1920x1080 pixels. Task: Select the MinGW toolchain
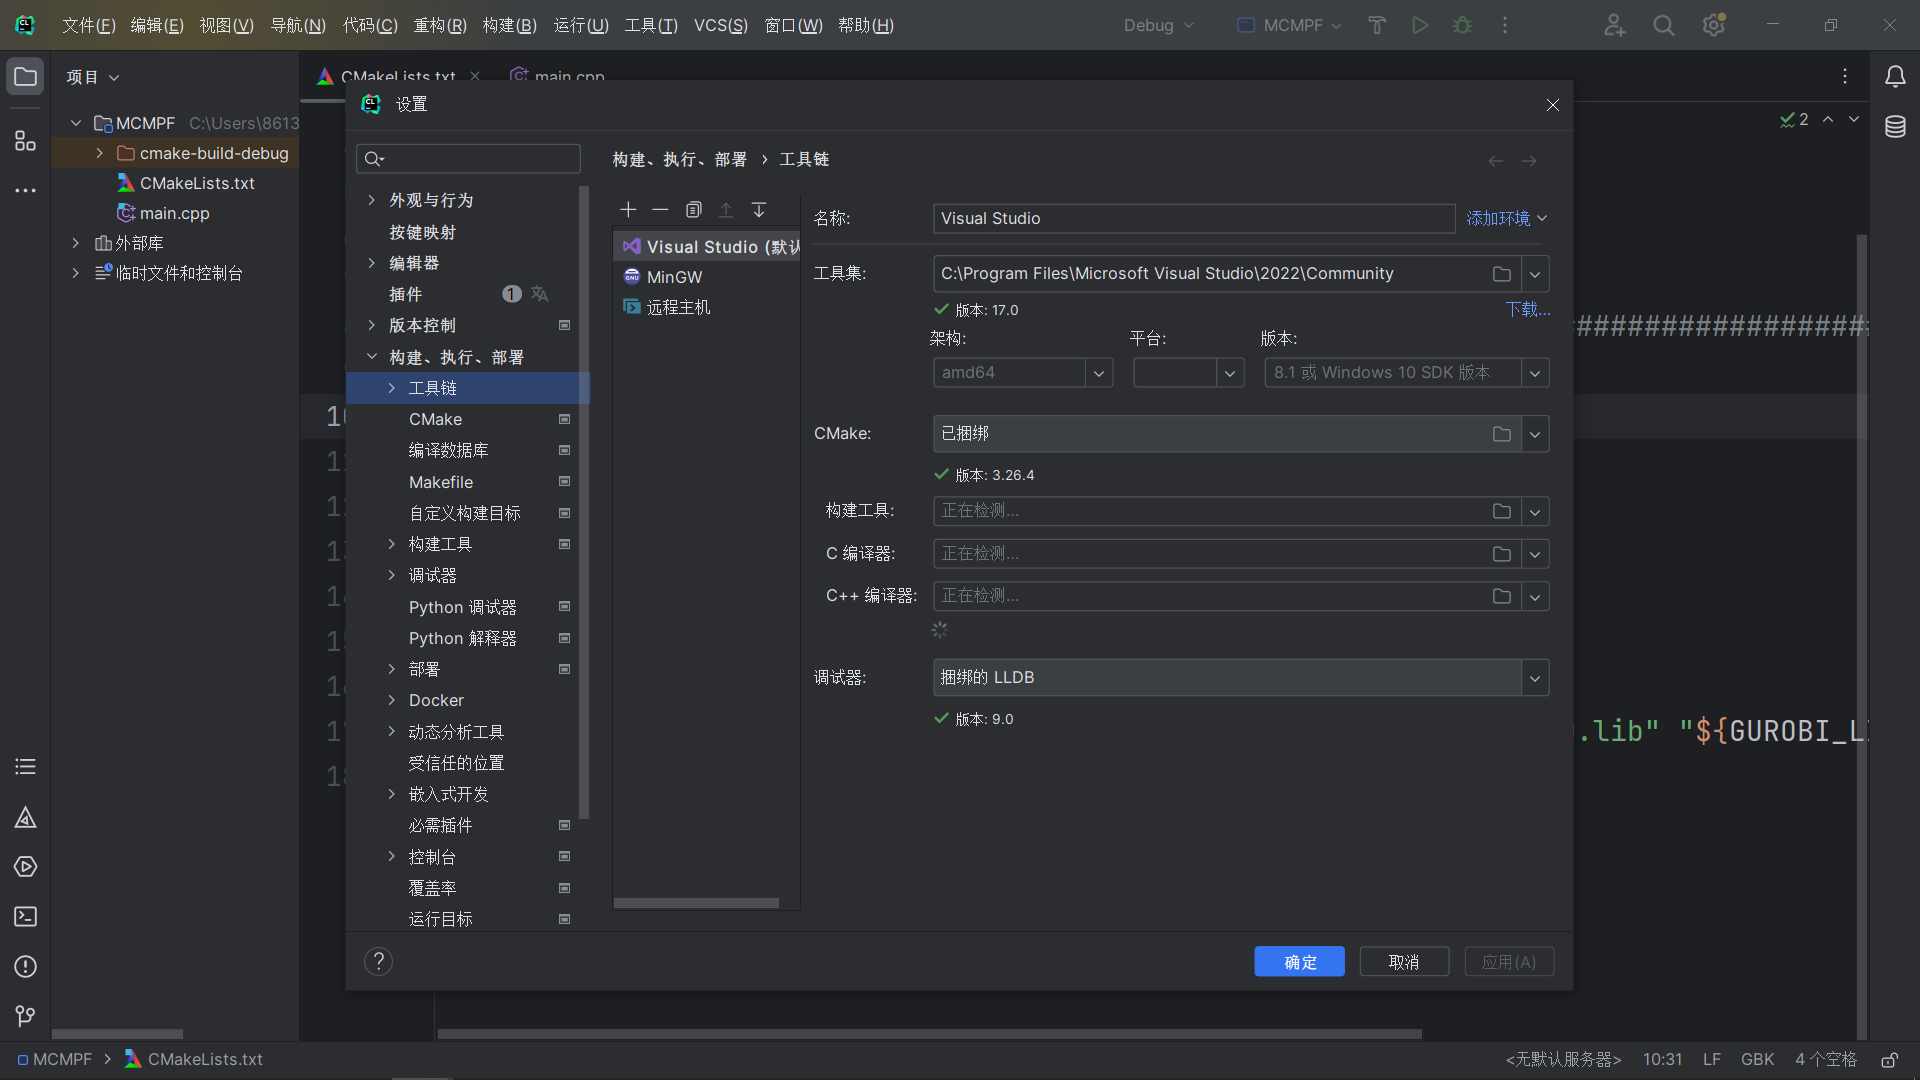[x=706, y=277]
